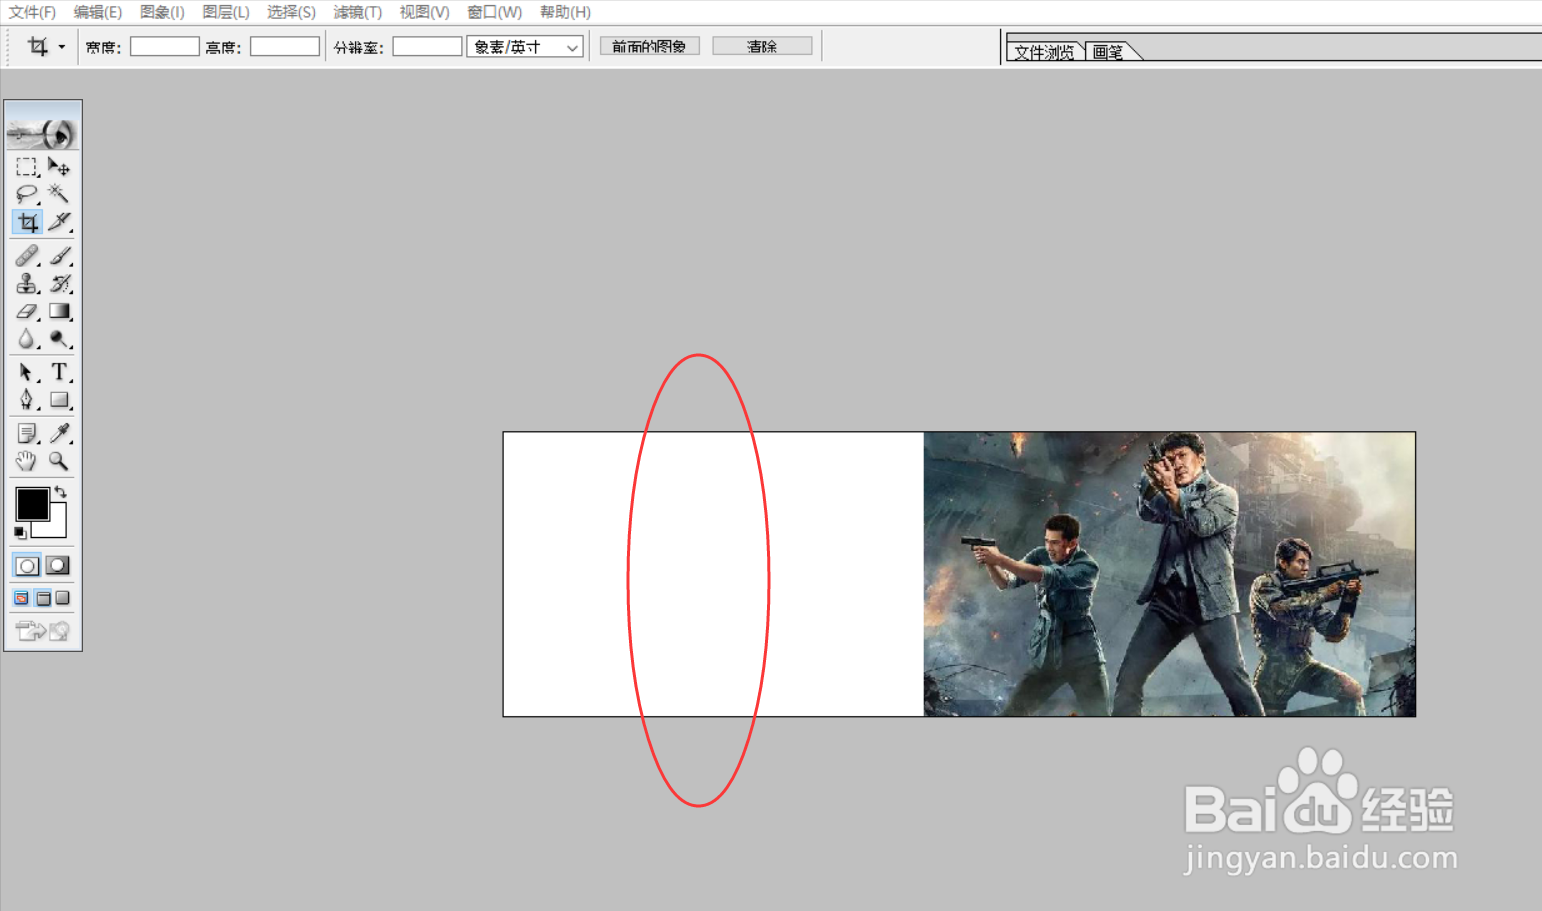Select the Gradient tool
1542x911 pixels.
[59, 312]
